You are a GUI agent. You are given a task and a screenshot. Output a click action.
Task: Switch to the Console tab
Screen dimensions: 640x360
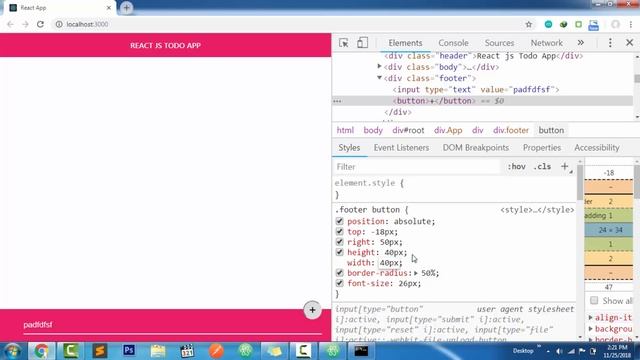[453, 43]
